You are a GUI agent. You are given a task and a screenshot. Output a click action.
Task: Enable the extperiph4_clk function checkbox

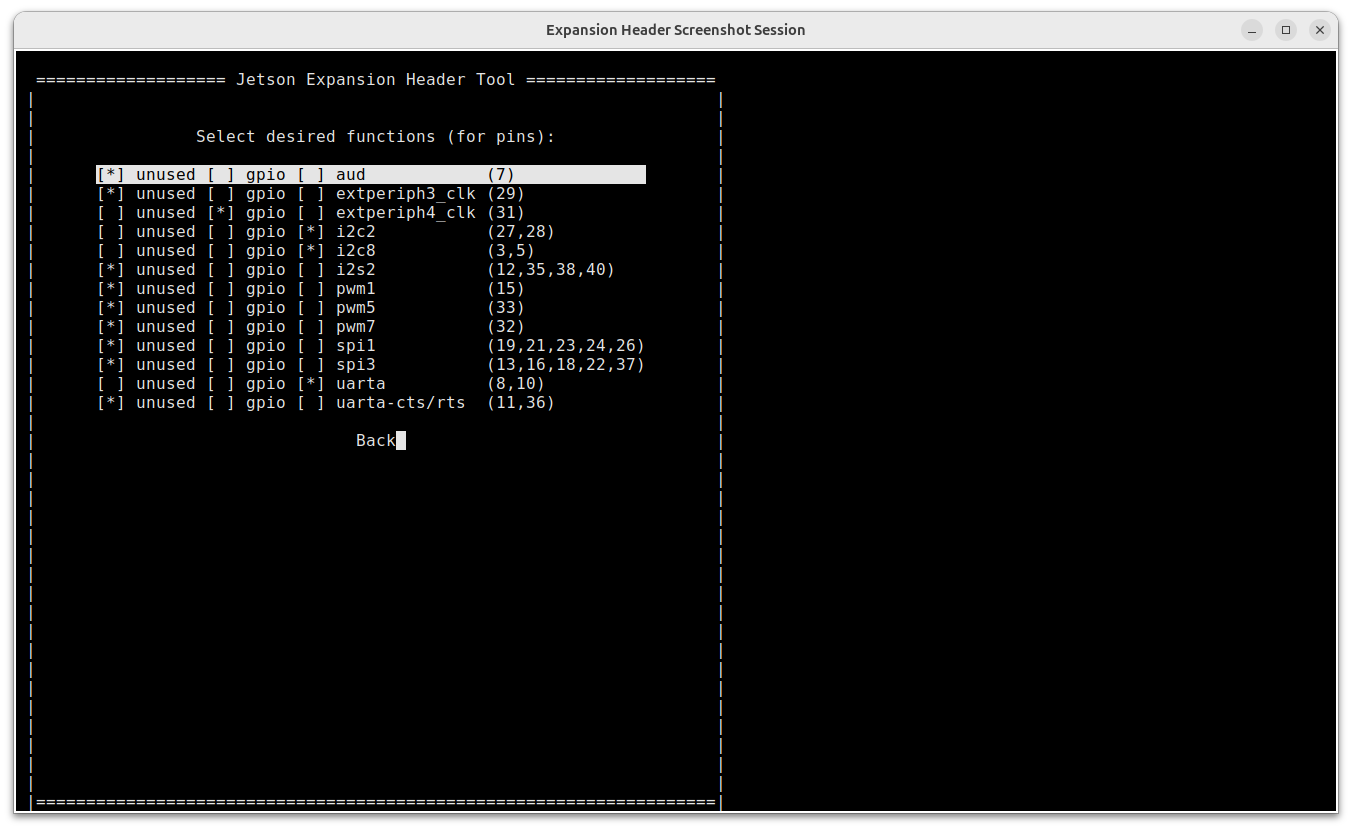click(x=311, y=213)
